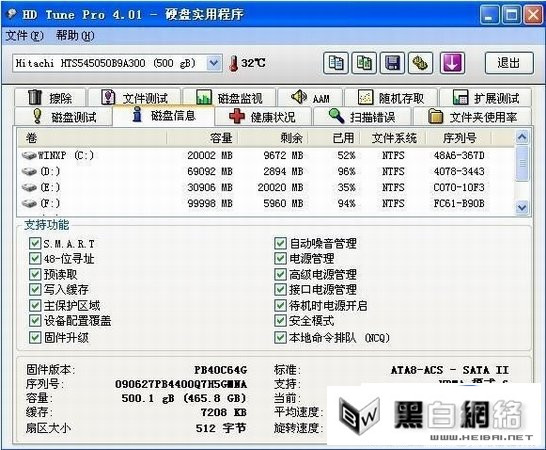The image size is (546, 450).
Task: Open the 擦除 erase tab
Action: (50, 98)
